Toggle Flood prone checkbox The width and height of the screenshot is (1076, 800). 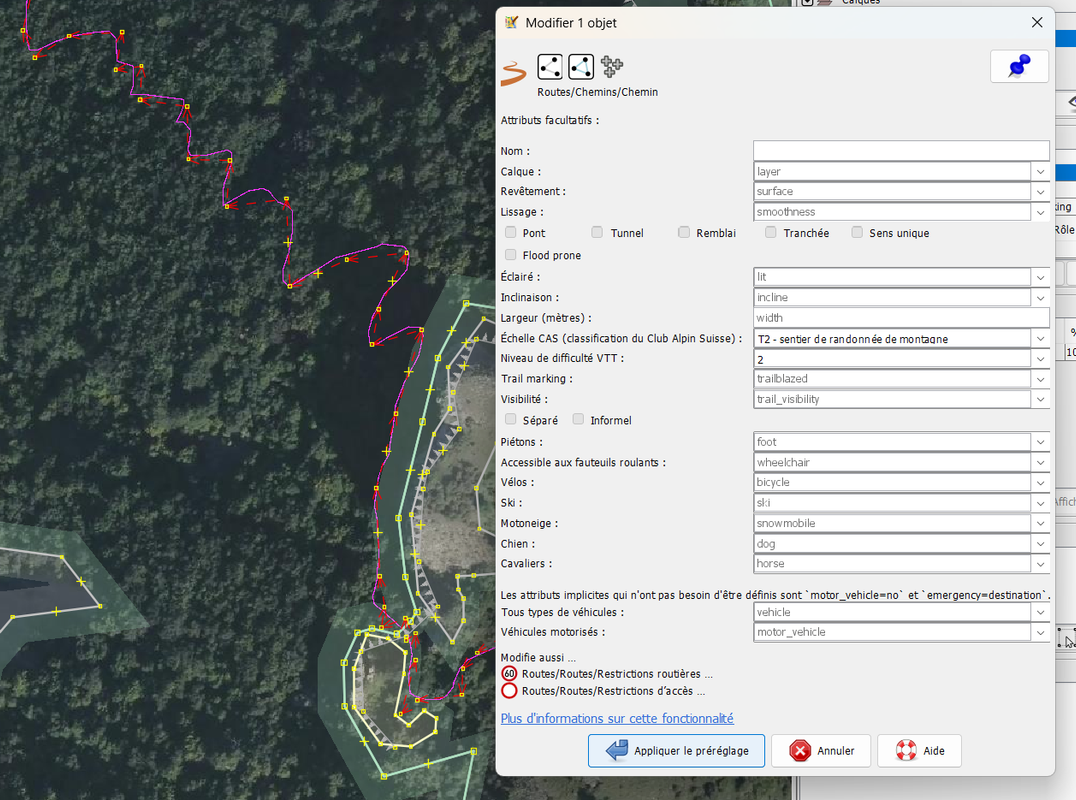tap(511, 255)
